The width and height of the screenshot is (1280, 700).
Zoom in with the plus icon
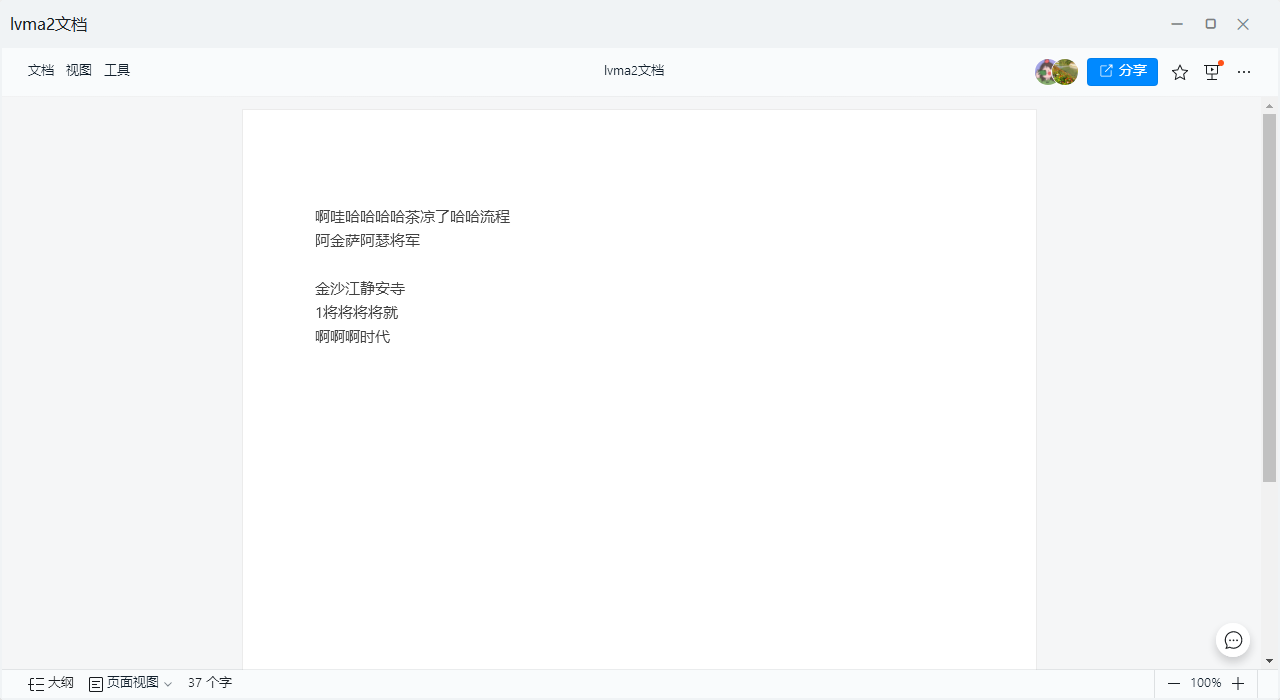1238,683
